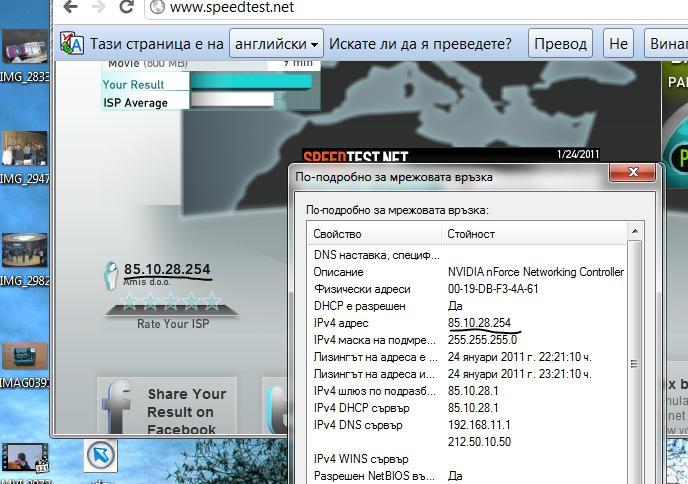
Task: Click the translate icon in the translation bar
Action: [72, 44]
